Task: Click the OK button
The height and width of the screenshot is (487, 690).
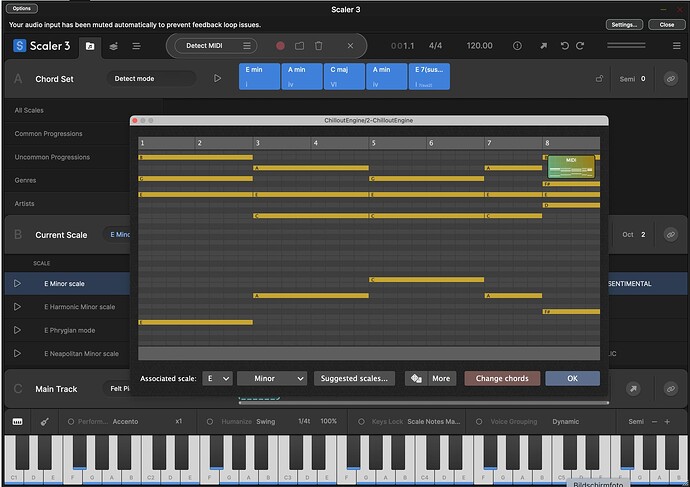Action: pyautogui.click(x=573, y=378)
